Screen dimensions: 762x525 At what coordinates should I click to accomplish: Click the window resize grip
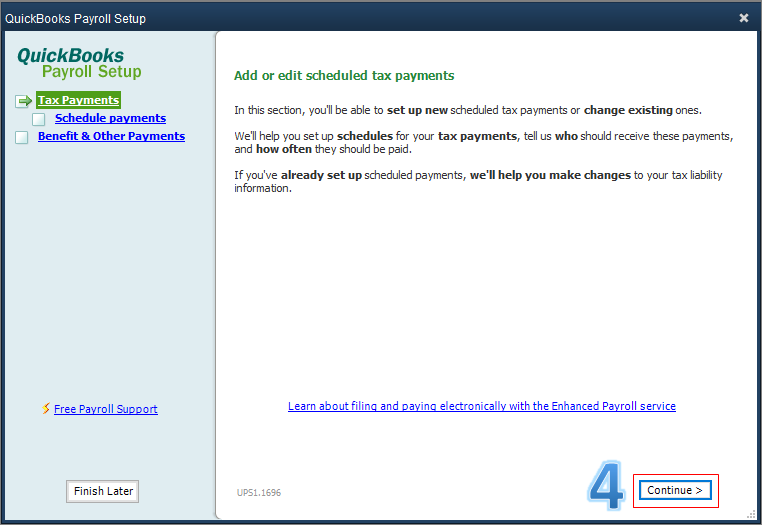(751, 515)
